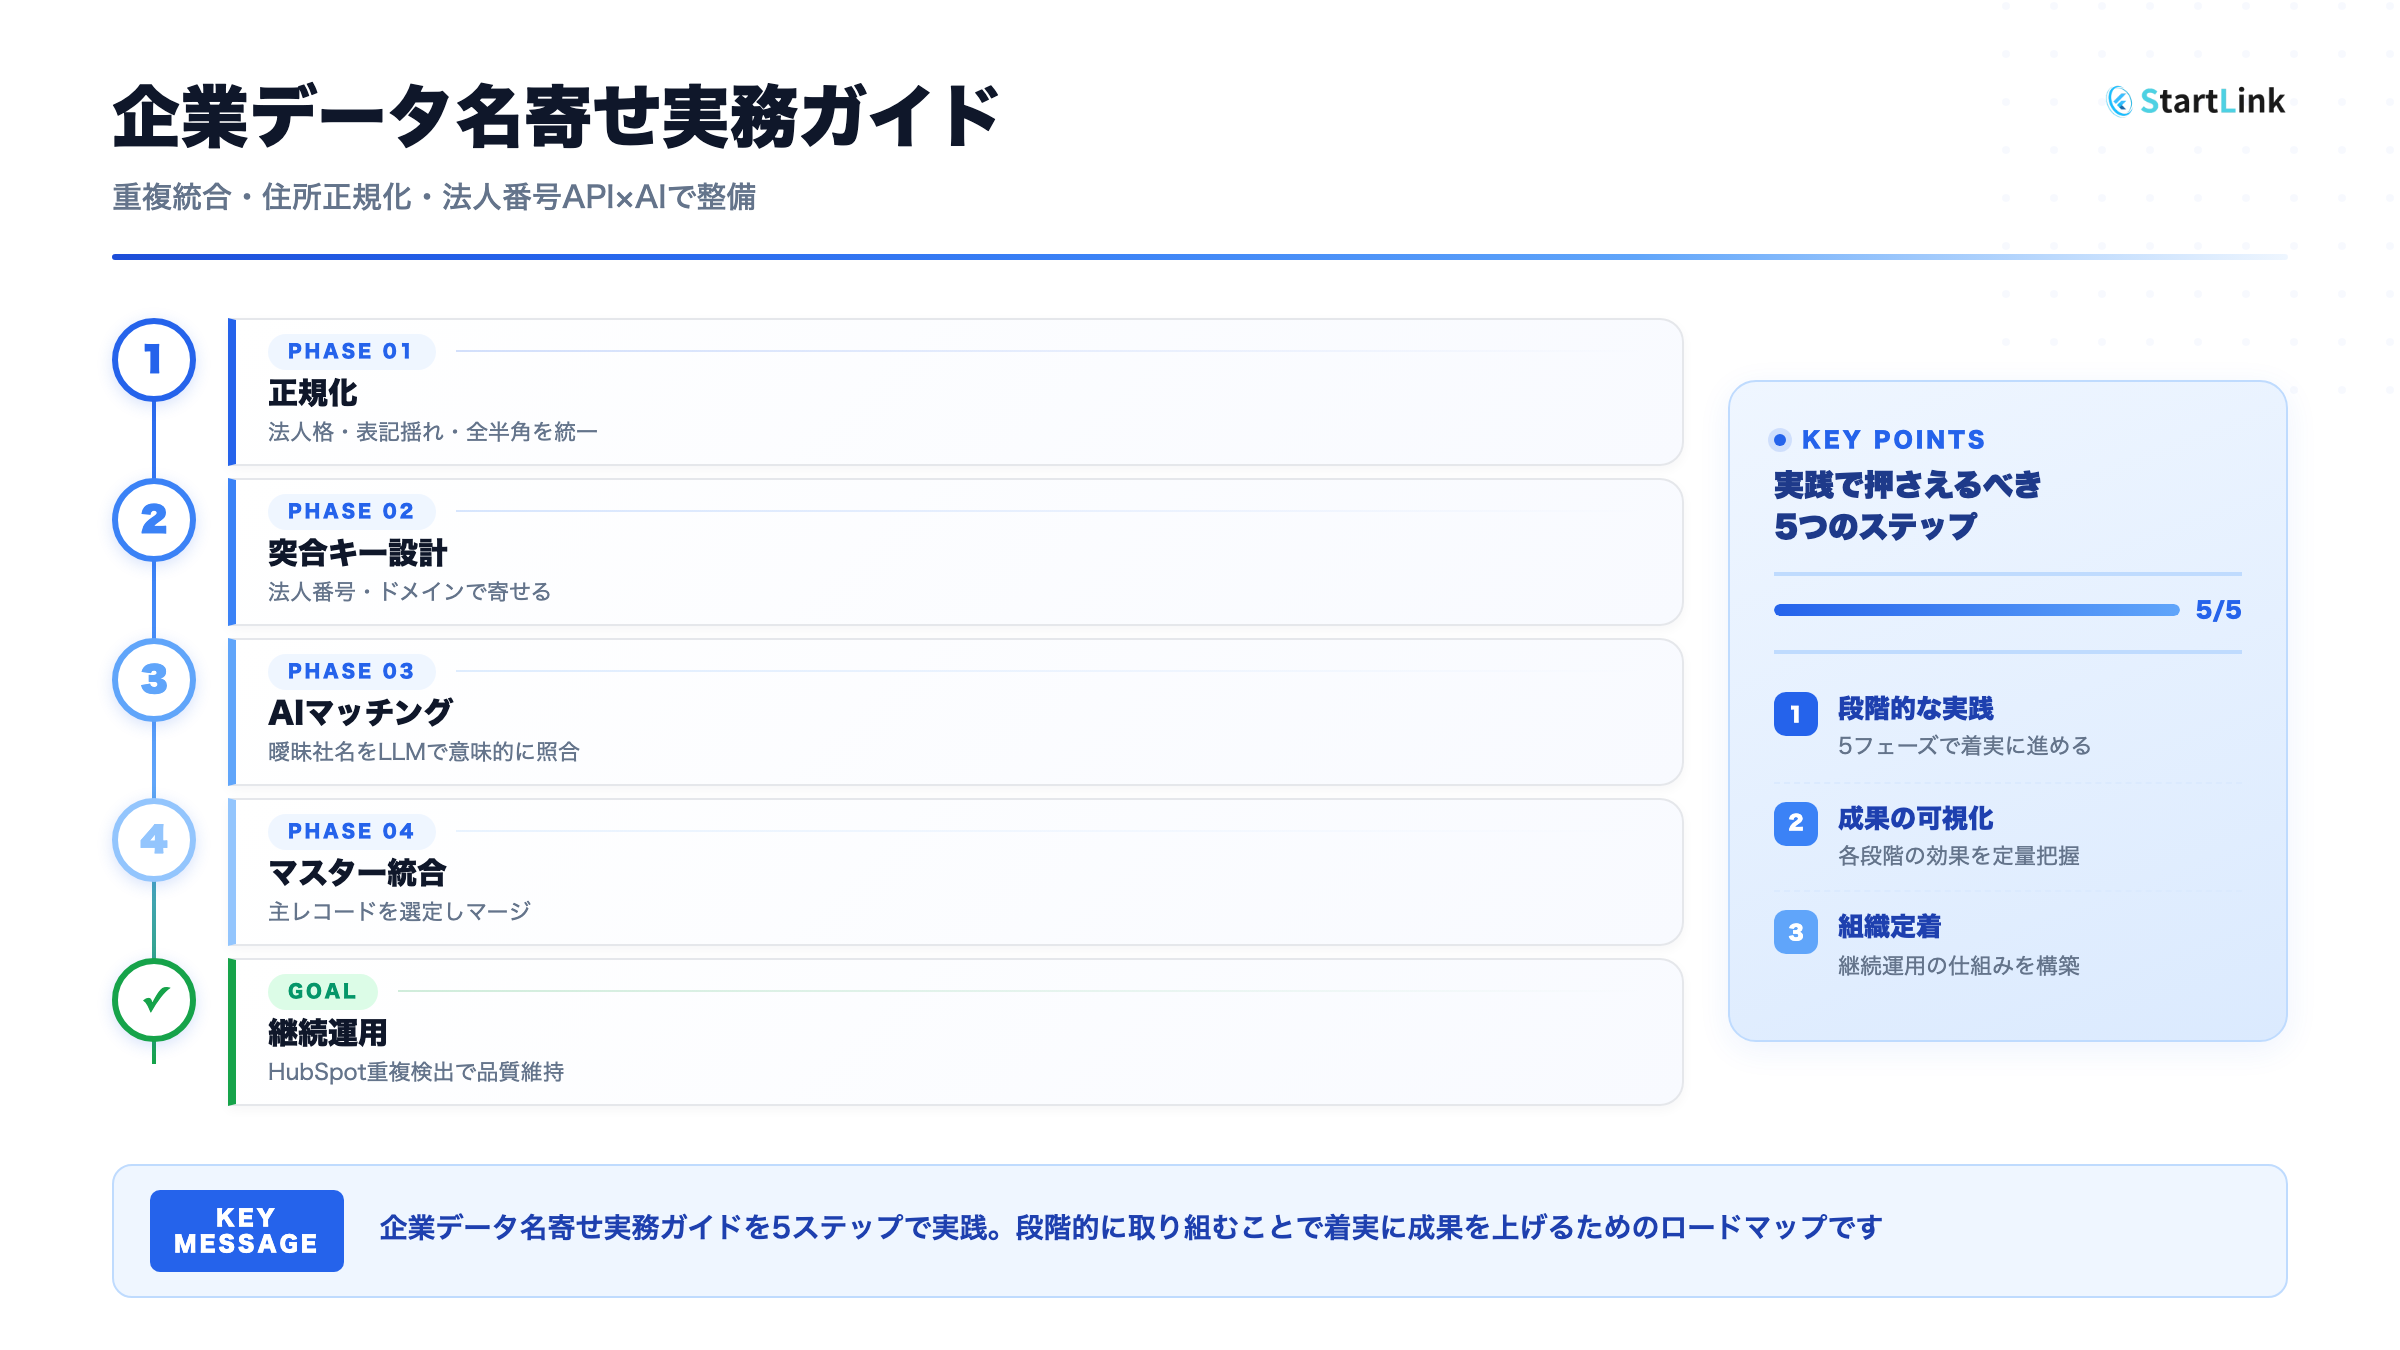Image resolution: width=2400 pixels, height=1350 pixels.
Task: Select the PHASE 03 label pill
Action: 350,672
